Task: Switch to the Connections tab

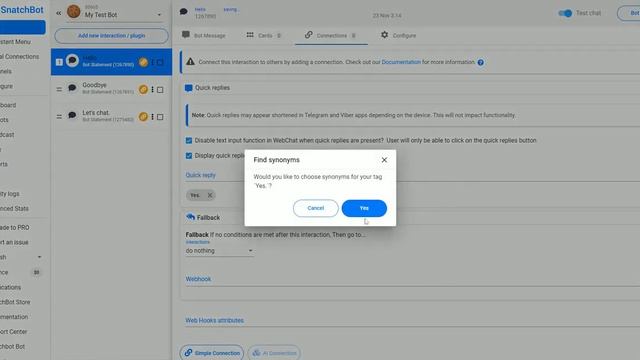Action: pyautogui.click(x=331, y=36)
